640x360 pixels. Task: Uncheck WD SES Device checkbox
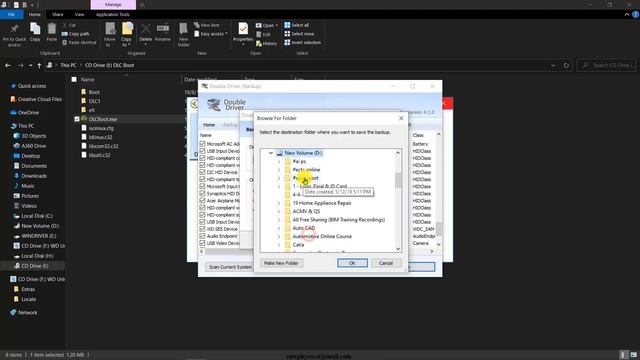tap(202, 229)
